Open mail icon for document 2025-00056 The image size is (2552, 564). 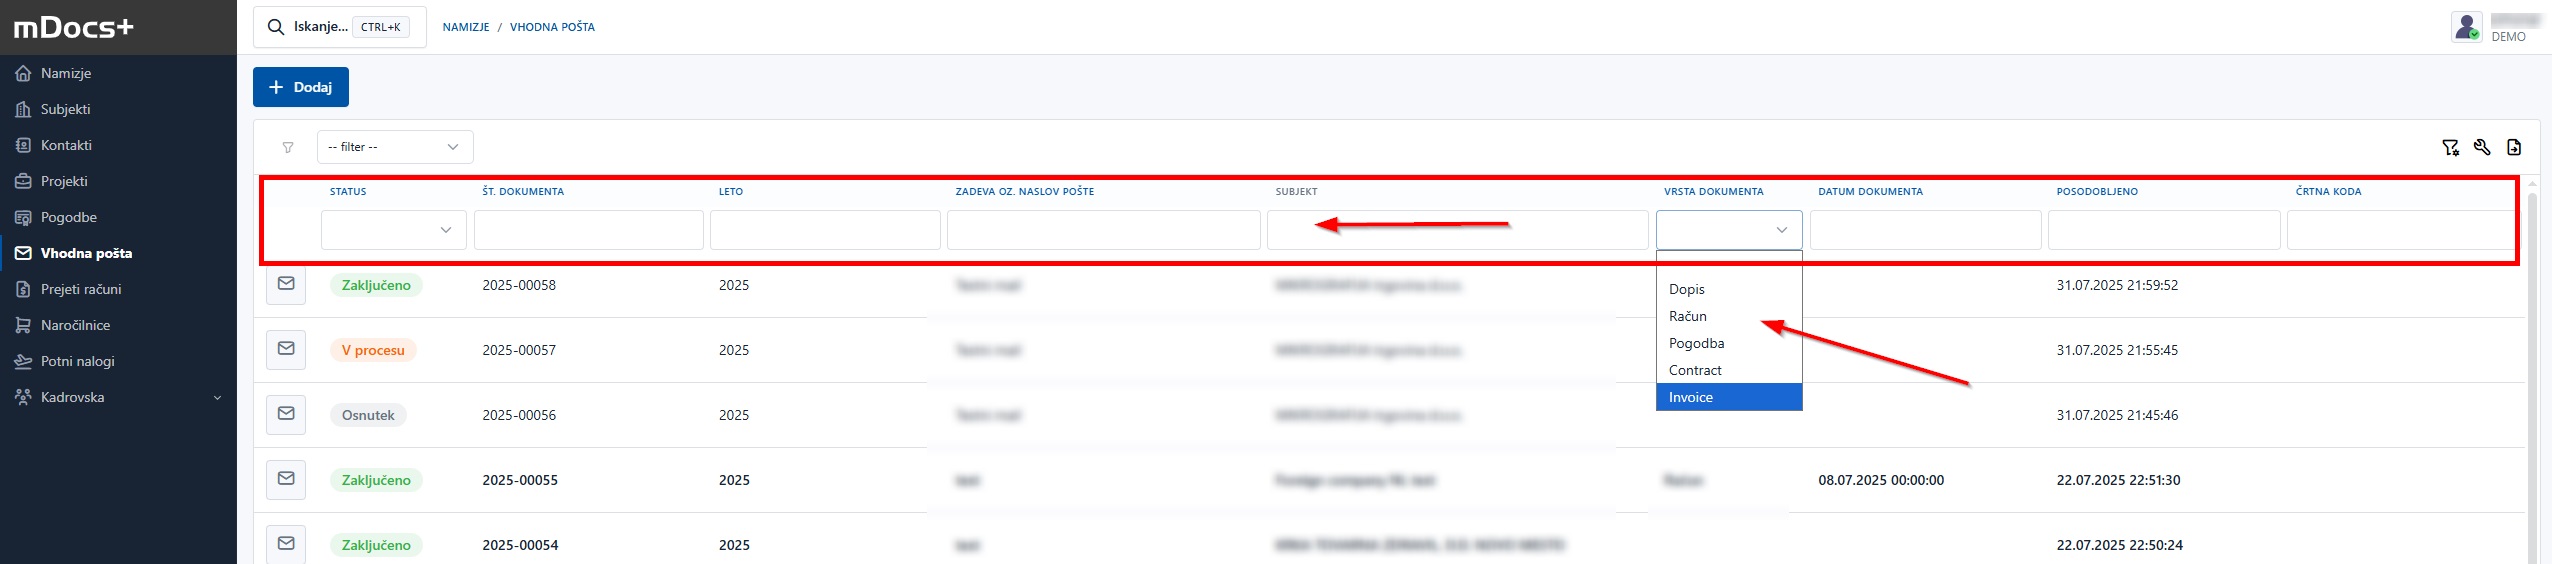point(286,415)
